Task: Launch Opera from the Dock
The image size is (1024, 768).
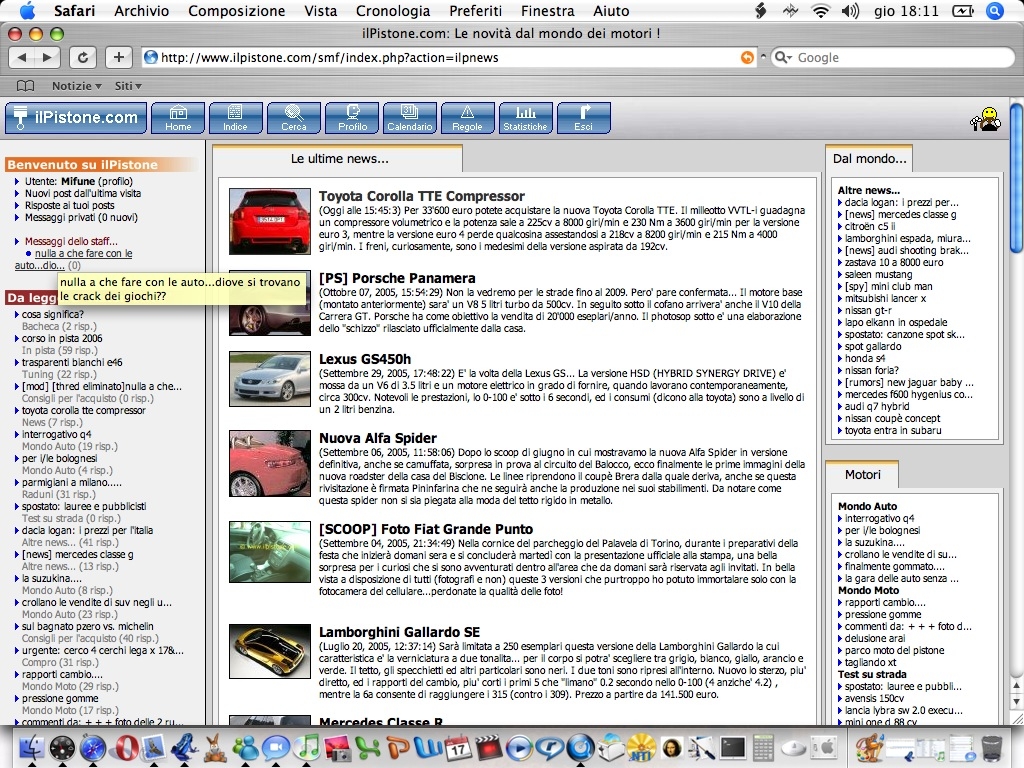Action: [x=125, y=747]
